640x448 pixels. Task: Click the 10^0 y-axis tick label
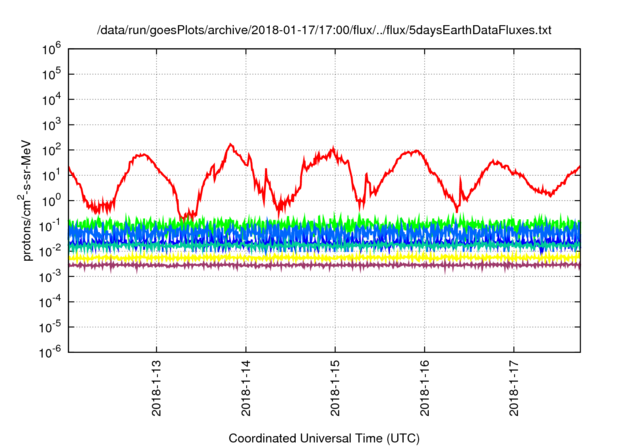[51, 201]
